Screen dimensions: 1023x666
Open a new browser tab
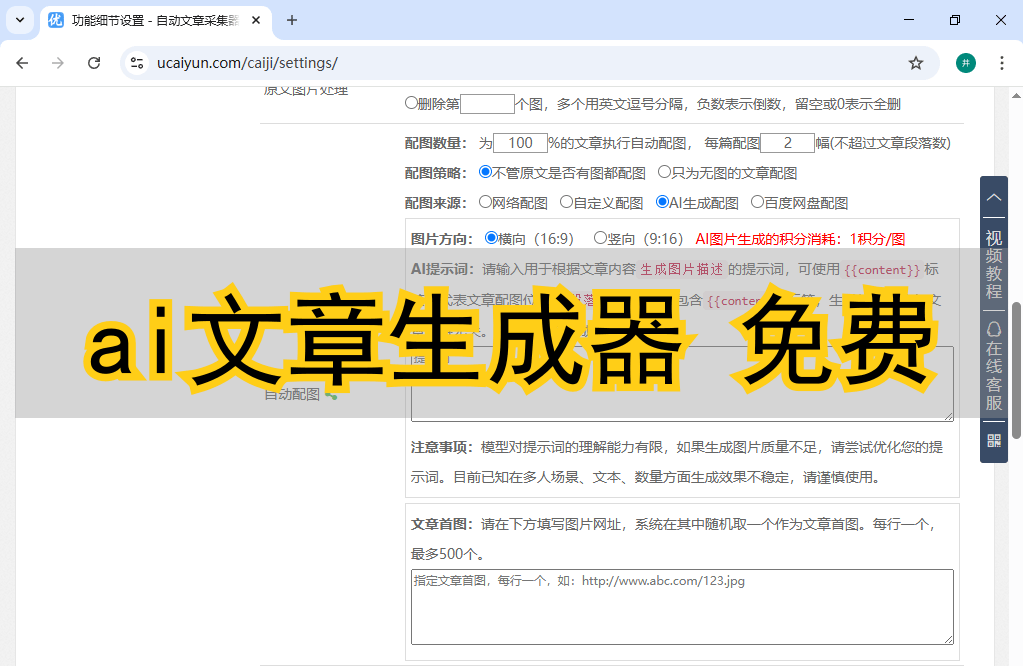pos(292,20)
